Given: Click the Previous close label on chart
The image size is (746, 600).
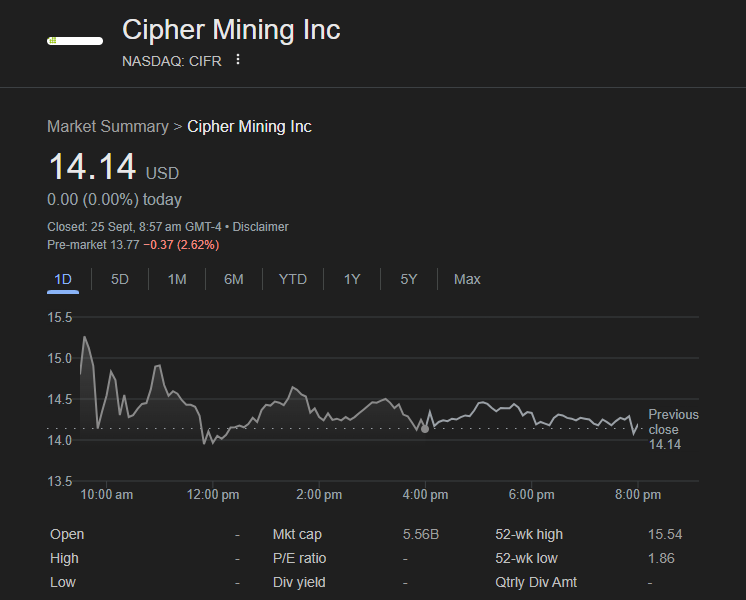Looking at the screenshot, I should [673, 422].
